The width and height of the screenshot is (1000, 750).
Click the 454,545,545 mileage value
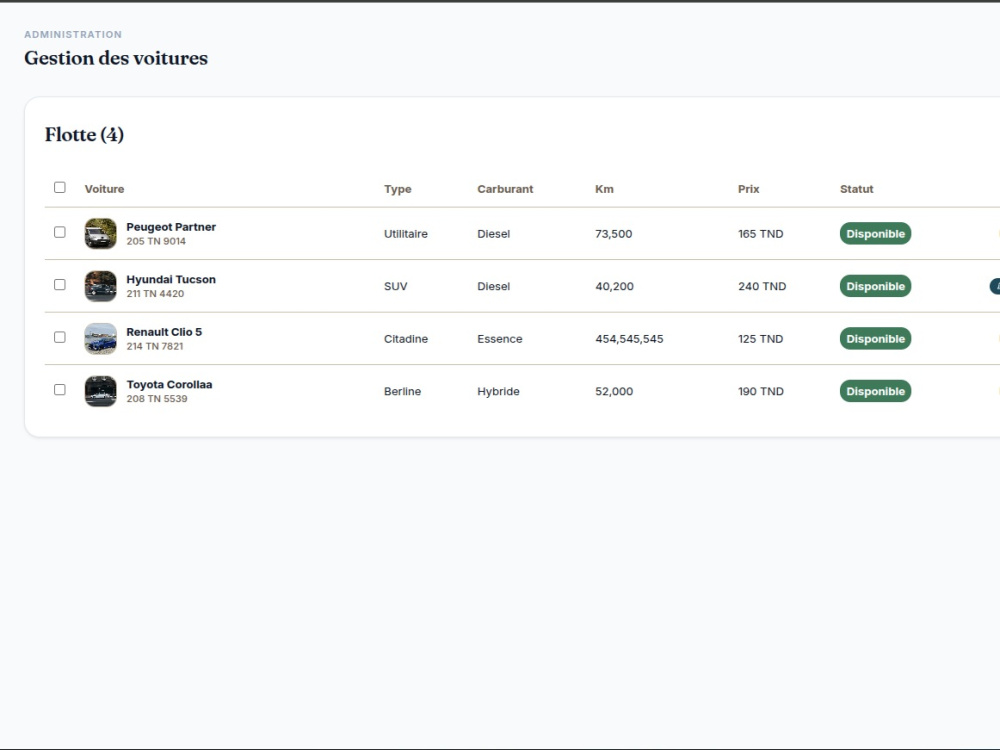point(629,339)
